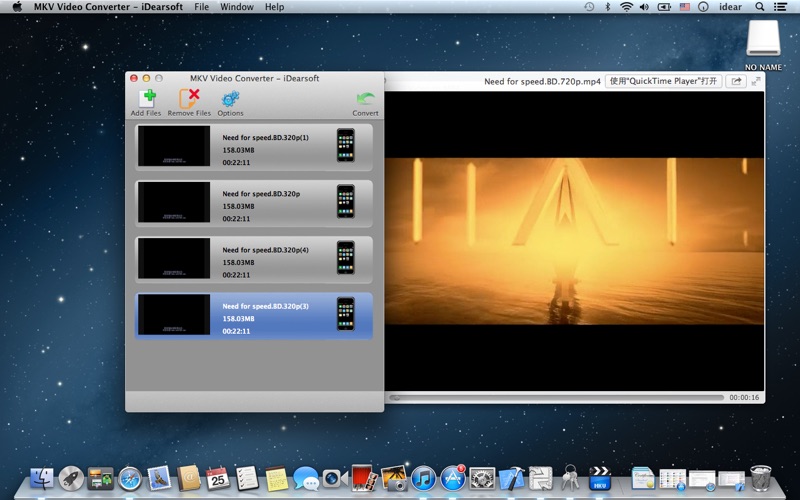The width and height of the screenshot is (800, 500).
Task: Click iPhone icon in Need for speed.BD.320p row
Action: click(345, 202)
